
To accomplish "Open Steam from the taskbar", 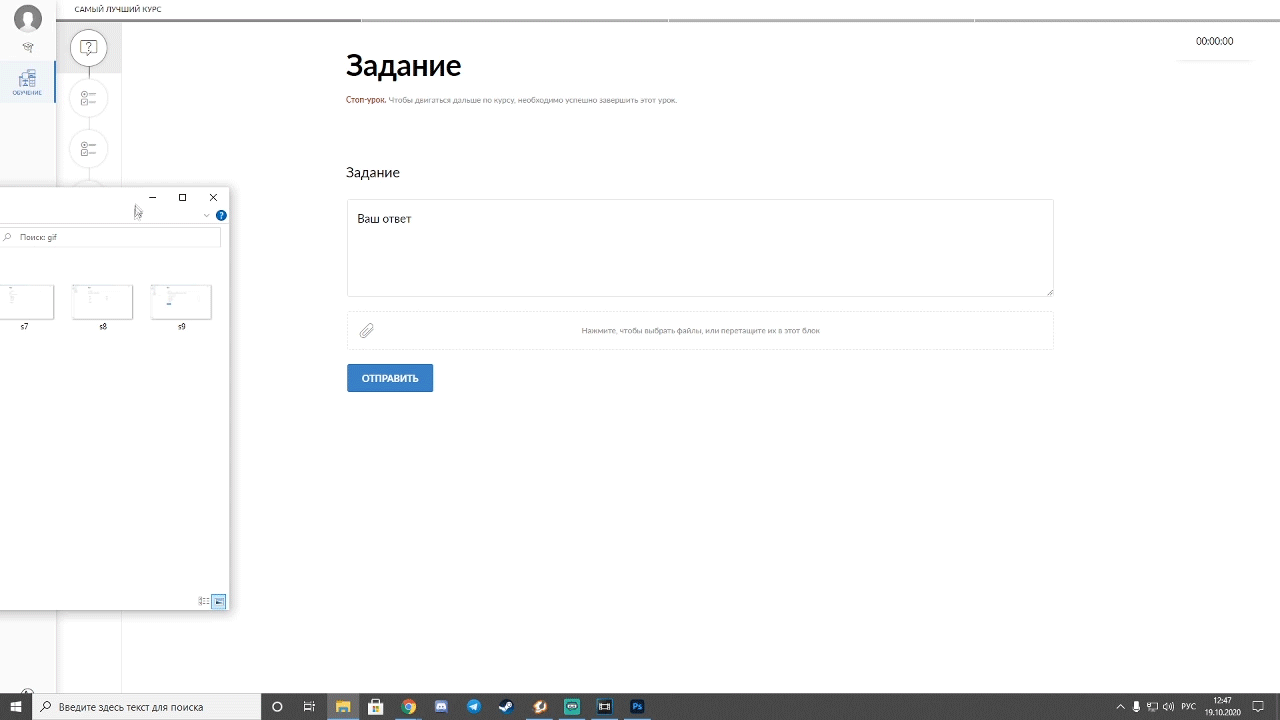I will coord(507,707).
